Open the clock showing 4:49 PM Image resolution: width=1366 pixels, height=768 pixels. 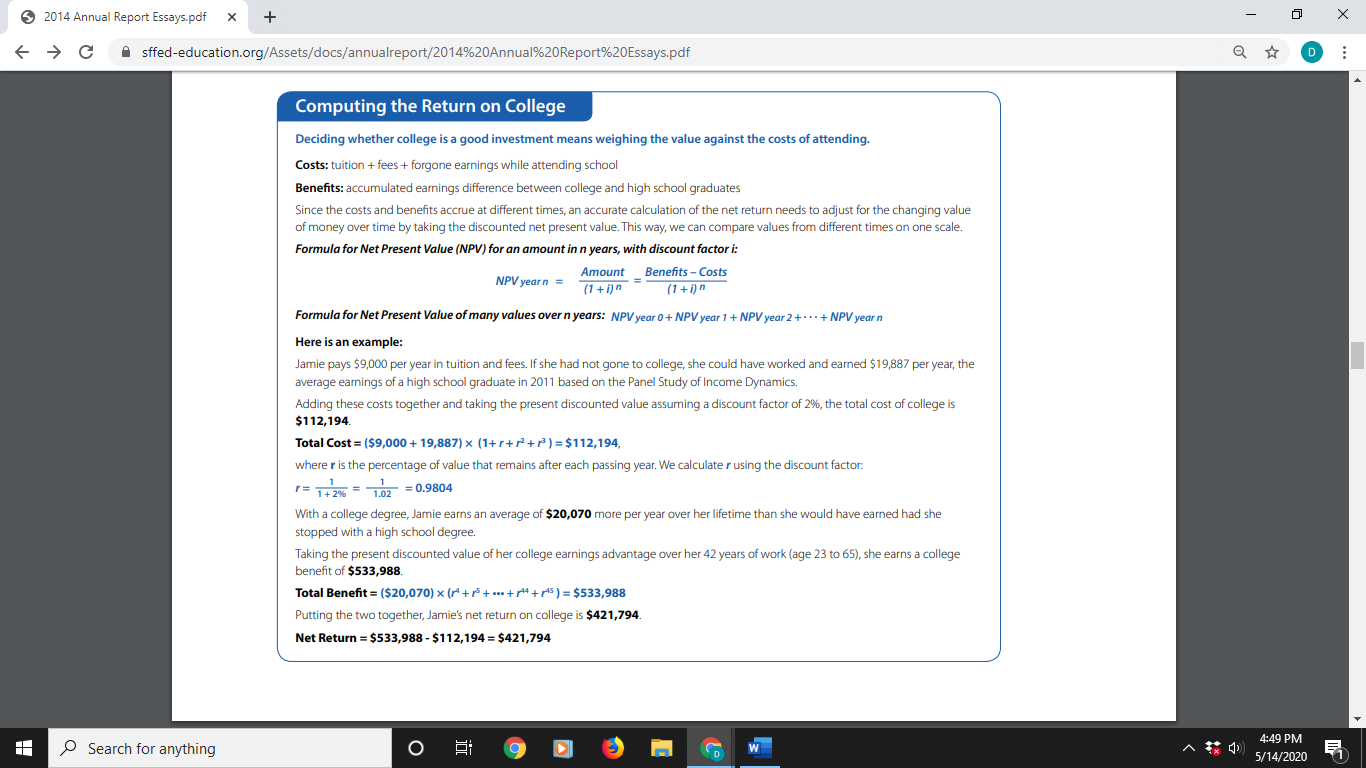1281,748
